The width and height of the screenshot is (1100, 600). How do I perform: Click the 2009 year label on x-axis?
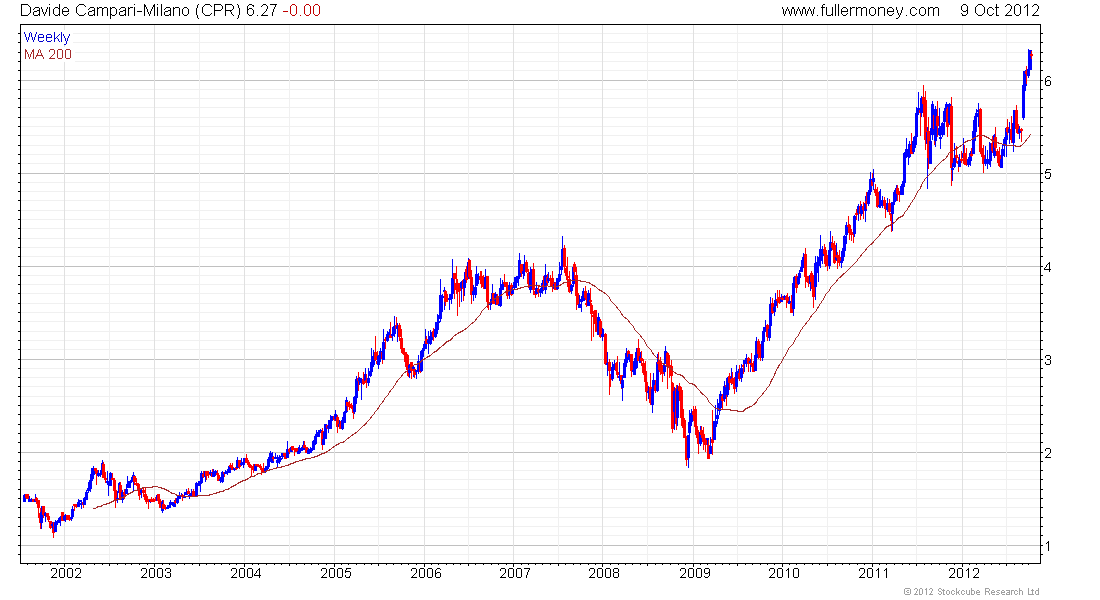pos(695,573)
